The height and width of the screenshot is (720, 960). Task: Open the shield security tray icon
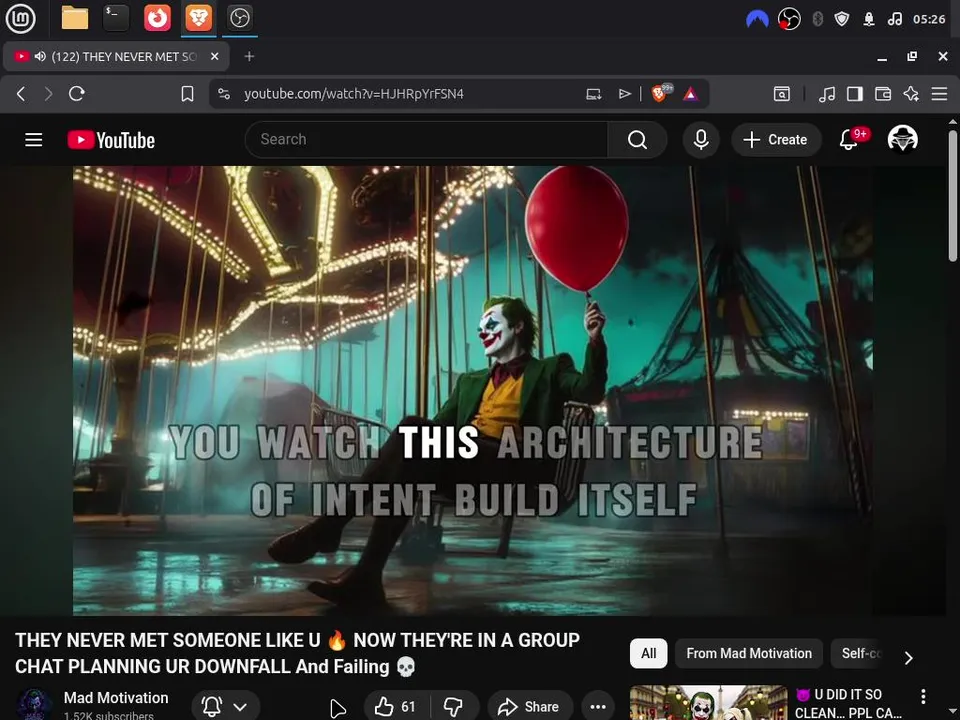pyautogui.click(x=842, y=19)
